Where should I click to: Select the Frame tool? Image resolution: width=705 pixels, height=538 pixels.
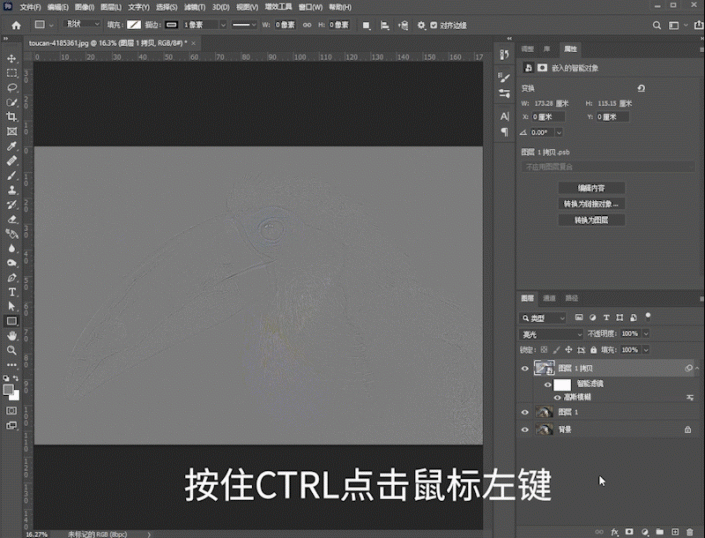(12, 131)
